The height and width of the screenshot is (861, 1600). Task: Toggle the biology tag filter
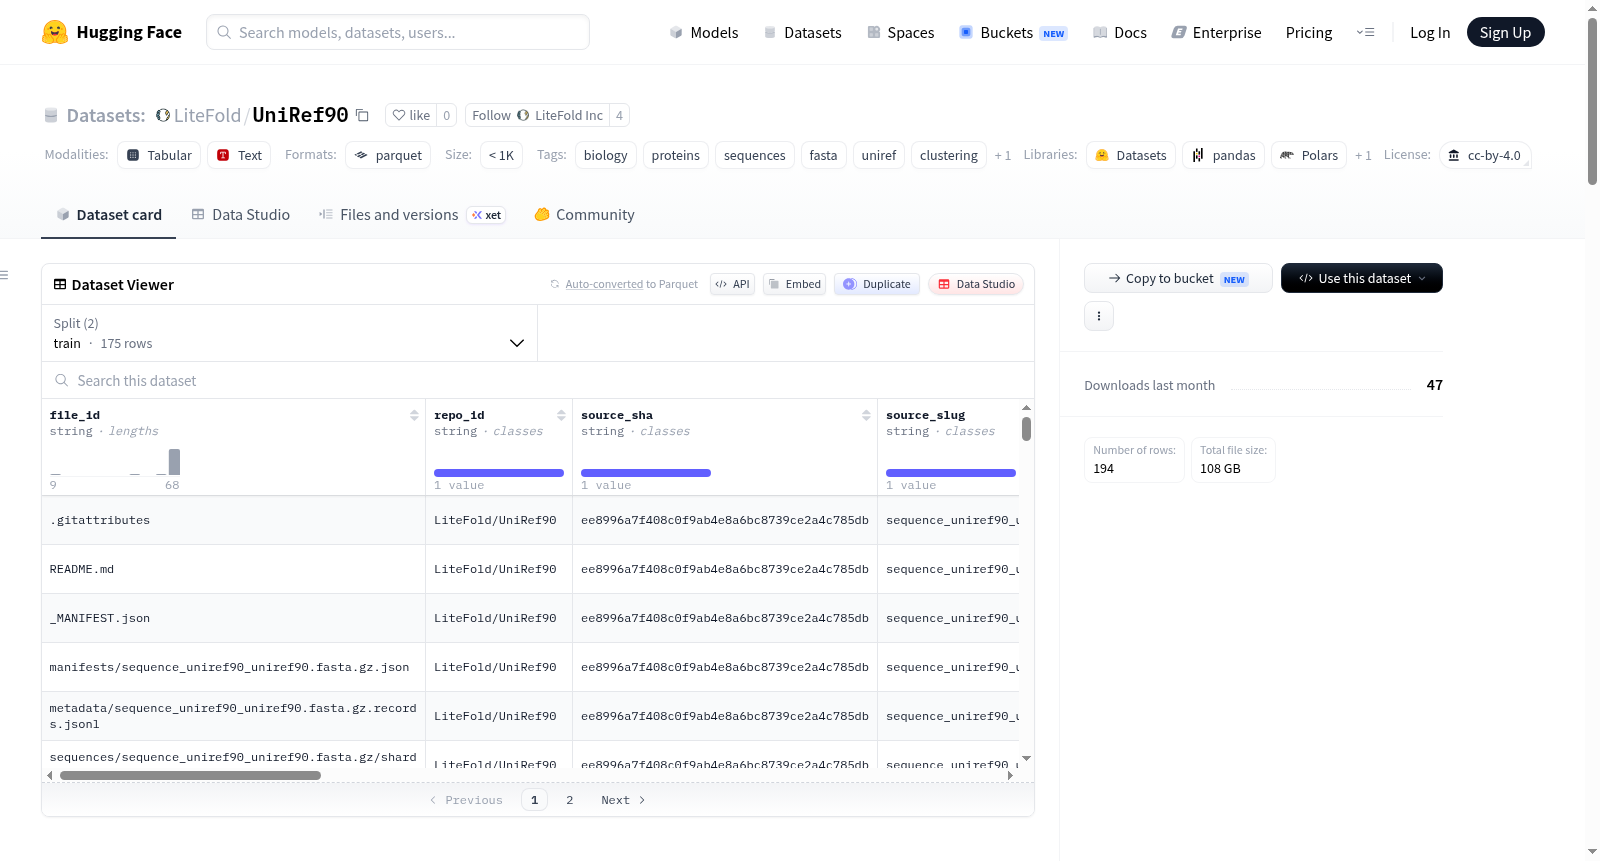coord(606,155)
